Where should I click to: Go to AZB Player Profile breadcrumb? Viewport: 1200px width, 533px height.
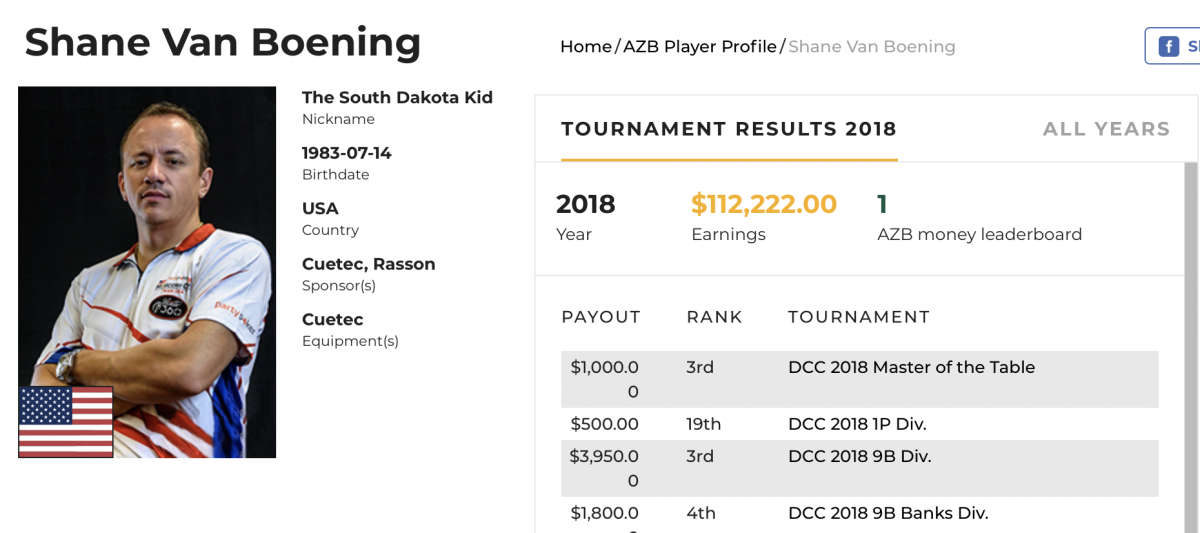700,47
